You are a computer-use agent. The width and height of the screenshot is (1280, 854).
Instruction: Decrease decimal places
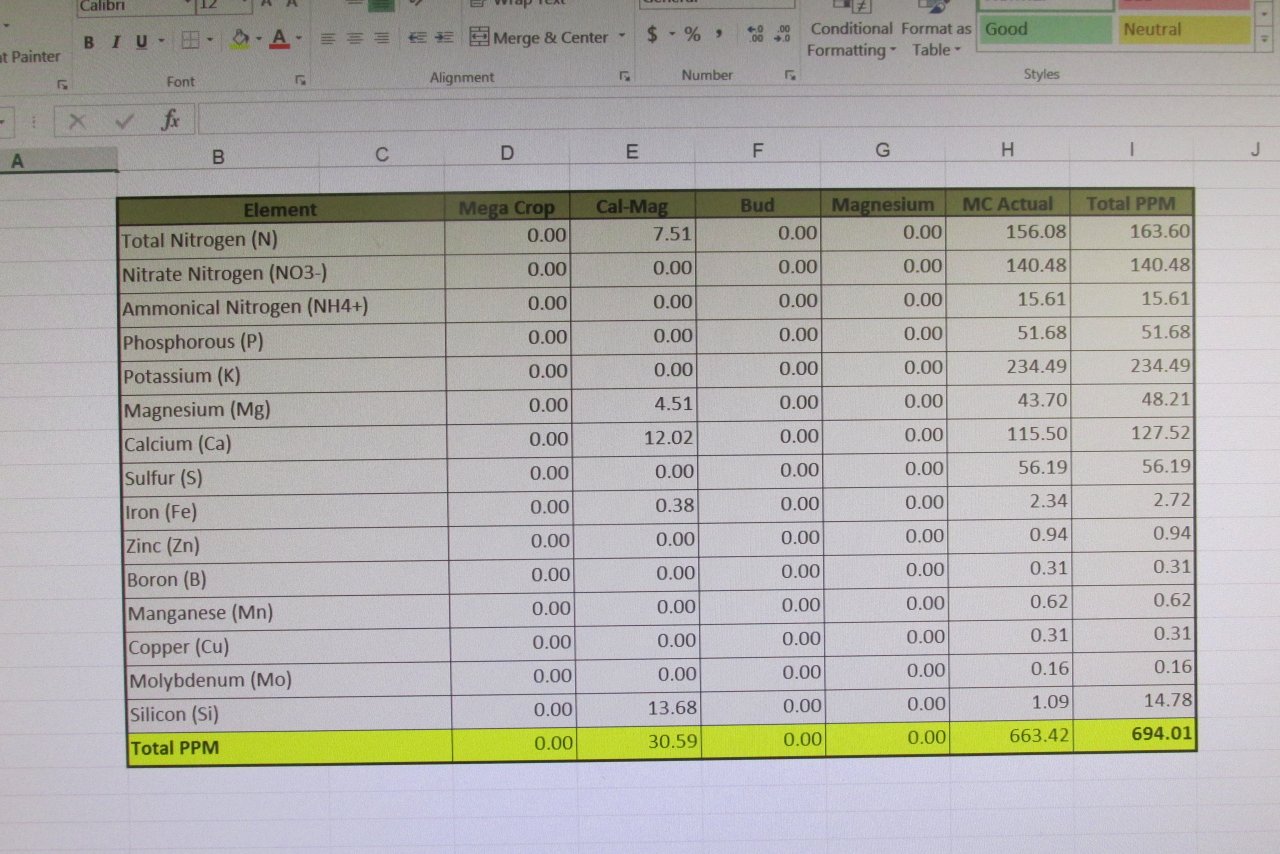(x=783, y=34)
